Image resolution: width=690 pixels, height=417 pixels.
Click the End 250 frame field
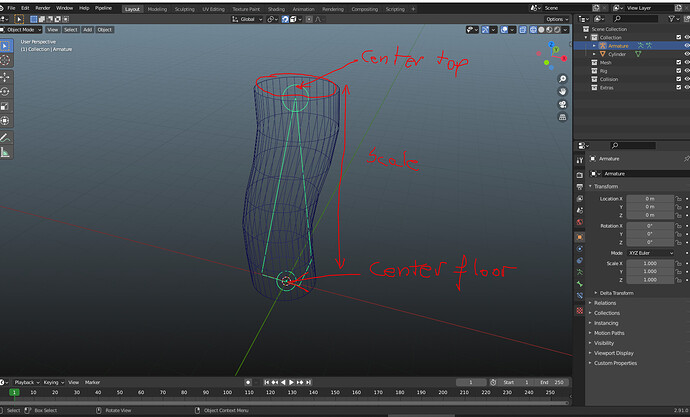point(553,382)
